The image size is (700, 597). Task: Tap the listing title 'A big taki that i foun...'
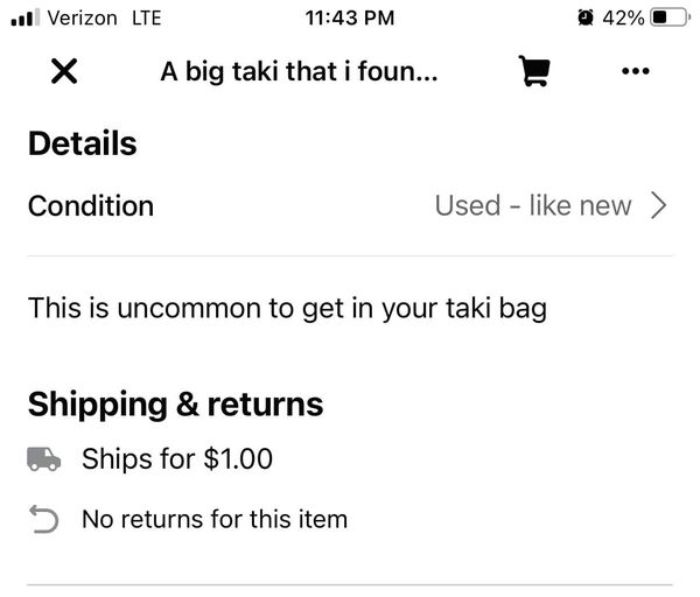tap(298, 73)
